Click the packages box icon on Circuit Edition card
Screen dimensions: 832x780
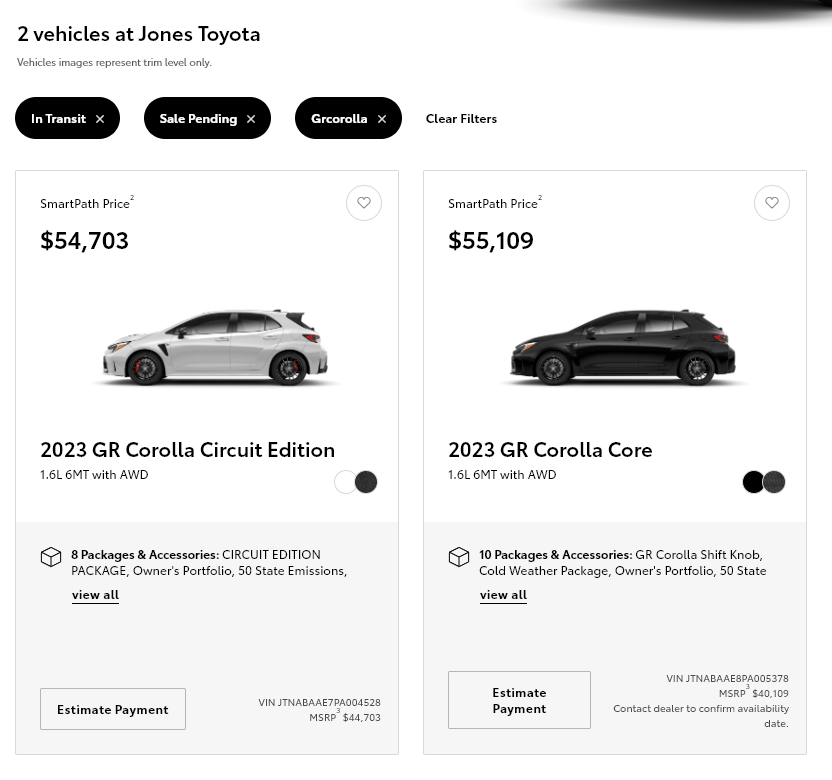51,557
